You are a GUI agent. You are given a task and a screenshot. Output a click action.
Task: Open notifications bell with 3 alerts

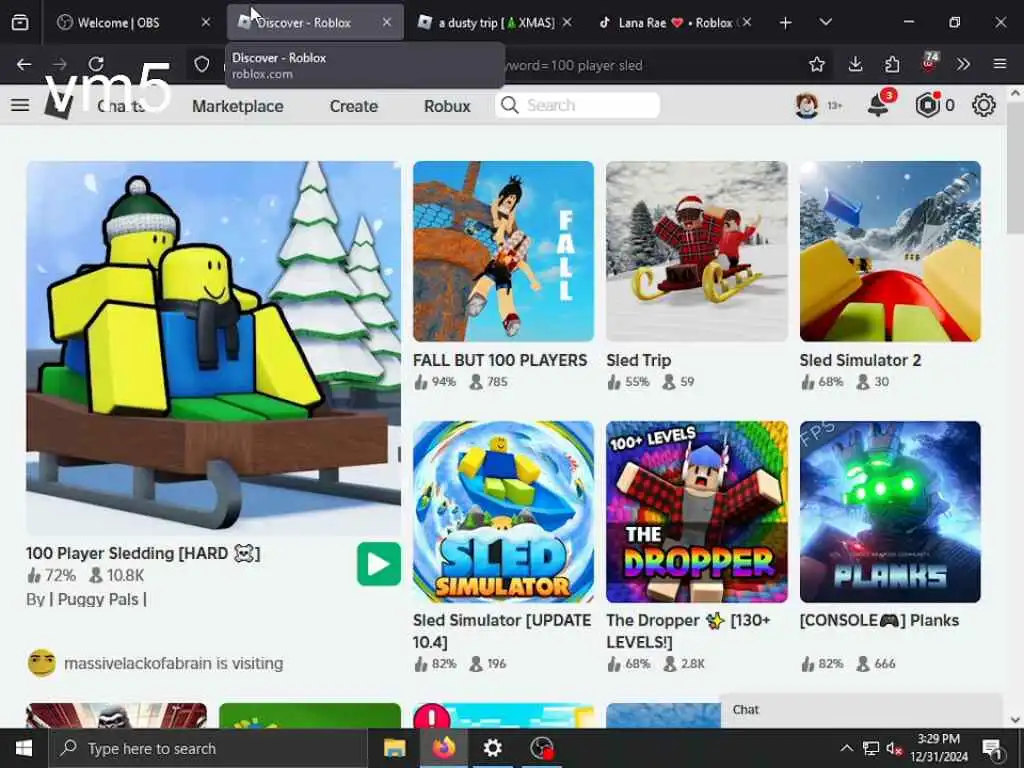point(879,104)
